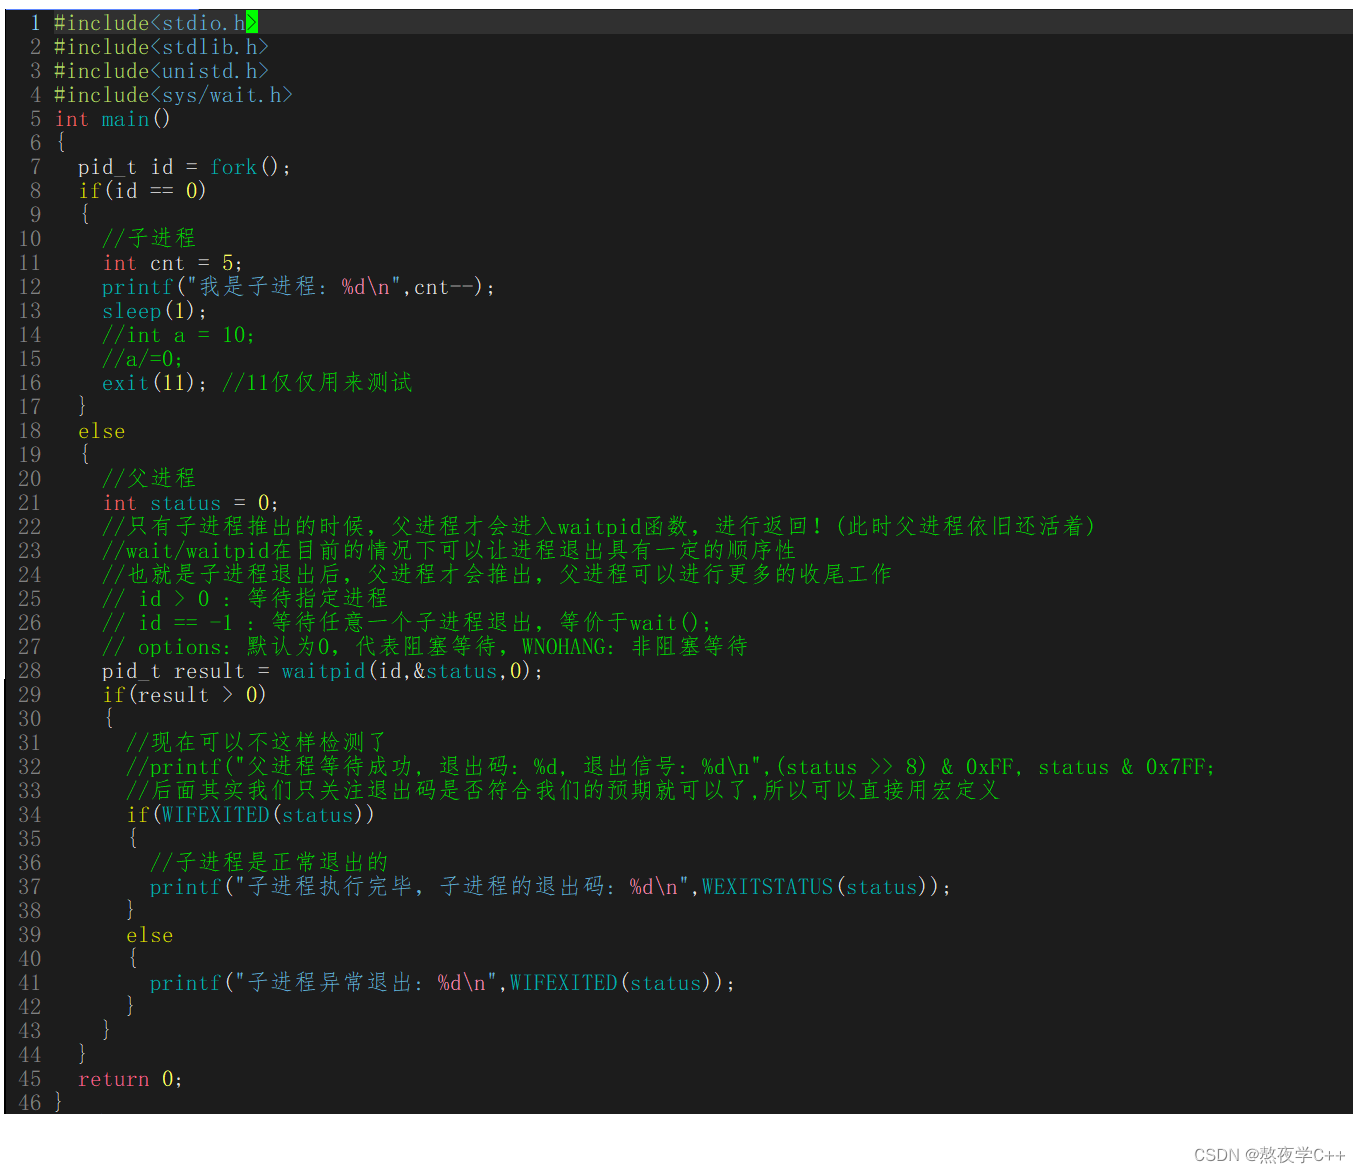Click the 'else' keyword on line 18

pos(102,431)
